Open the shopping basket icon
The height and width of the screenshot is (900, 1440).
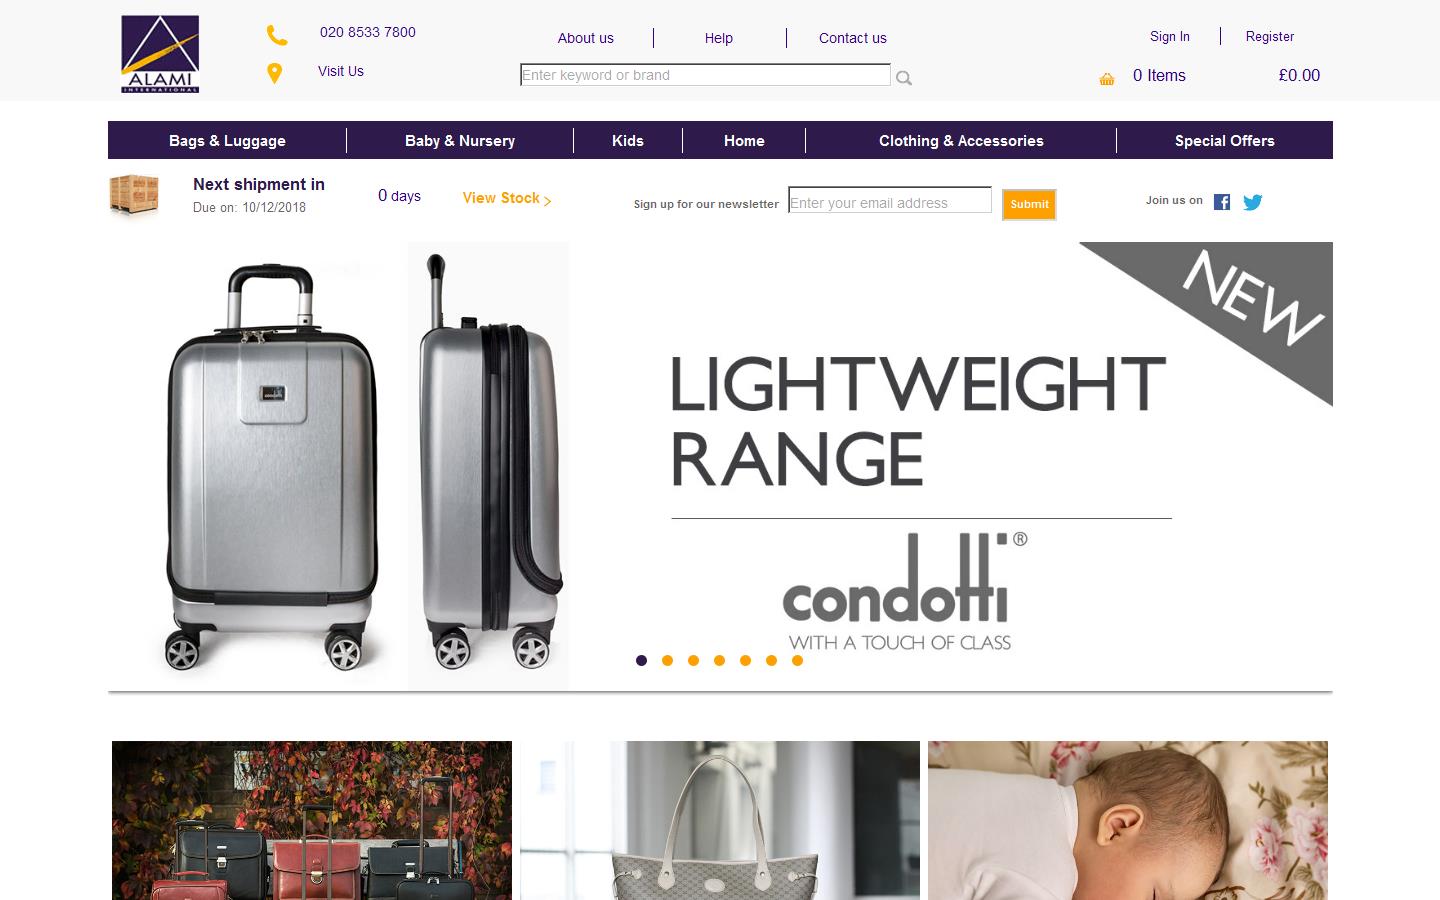pyautogui.click(x=1107, y=79)
